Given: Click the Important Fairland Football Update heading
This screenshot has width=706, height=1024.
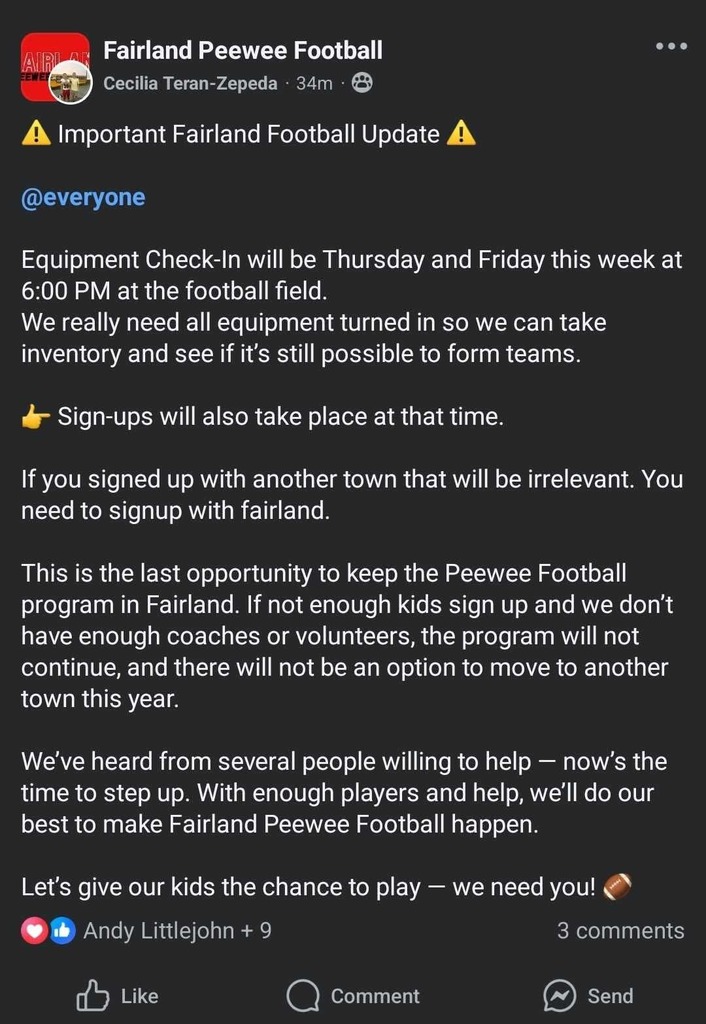Looking at the screenshot, I should tap(249, 135).
